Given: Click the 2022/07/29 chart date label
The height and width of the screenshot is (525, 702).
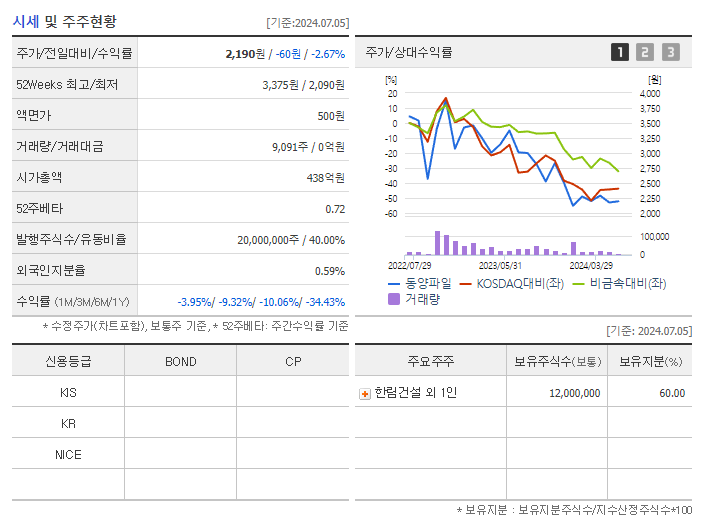Looking at the screenshot, I should pyautogui.click(x=409, y=265).
